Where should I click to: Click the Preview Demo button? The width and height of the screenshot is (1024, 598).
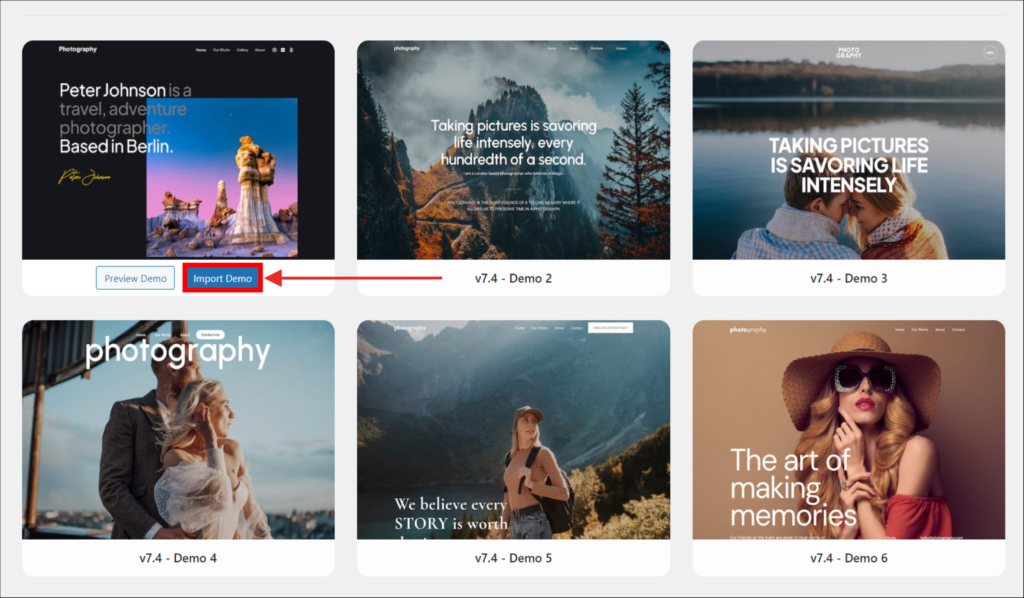(x=135, y=278)
